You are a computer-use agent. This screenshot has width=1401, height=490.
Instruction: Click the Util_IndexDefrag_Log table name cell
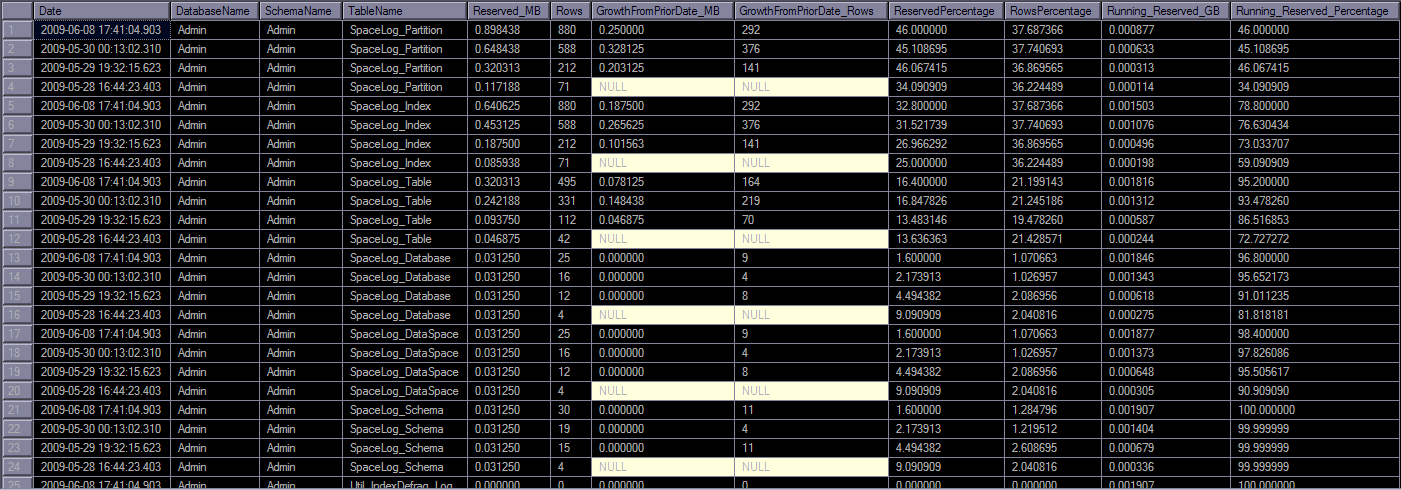(404, 484)
